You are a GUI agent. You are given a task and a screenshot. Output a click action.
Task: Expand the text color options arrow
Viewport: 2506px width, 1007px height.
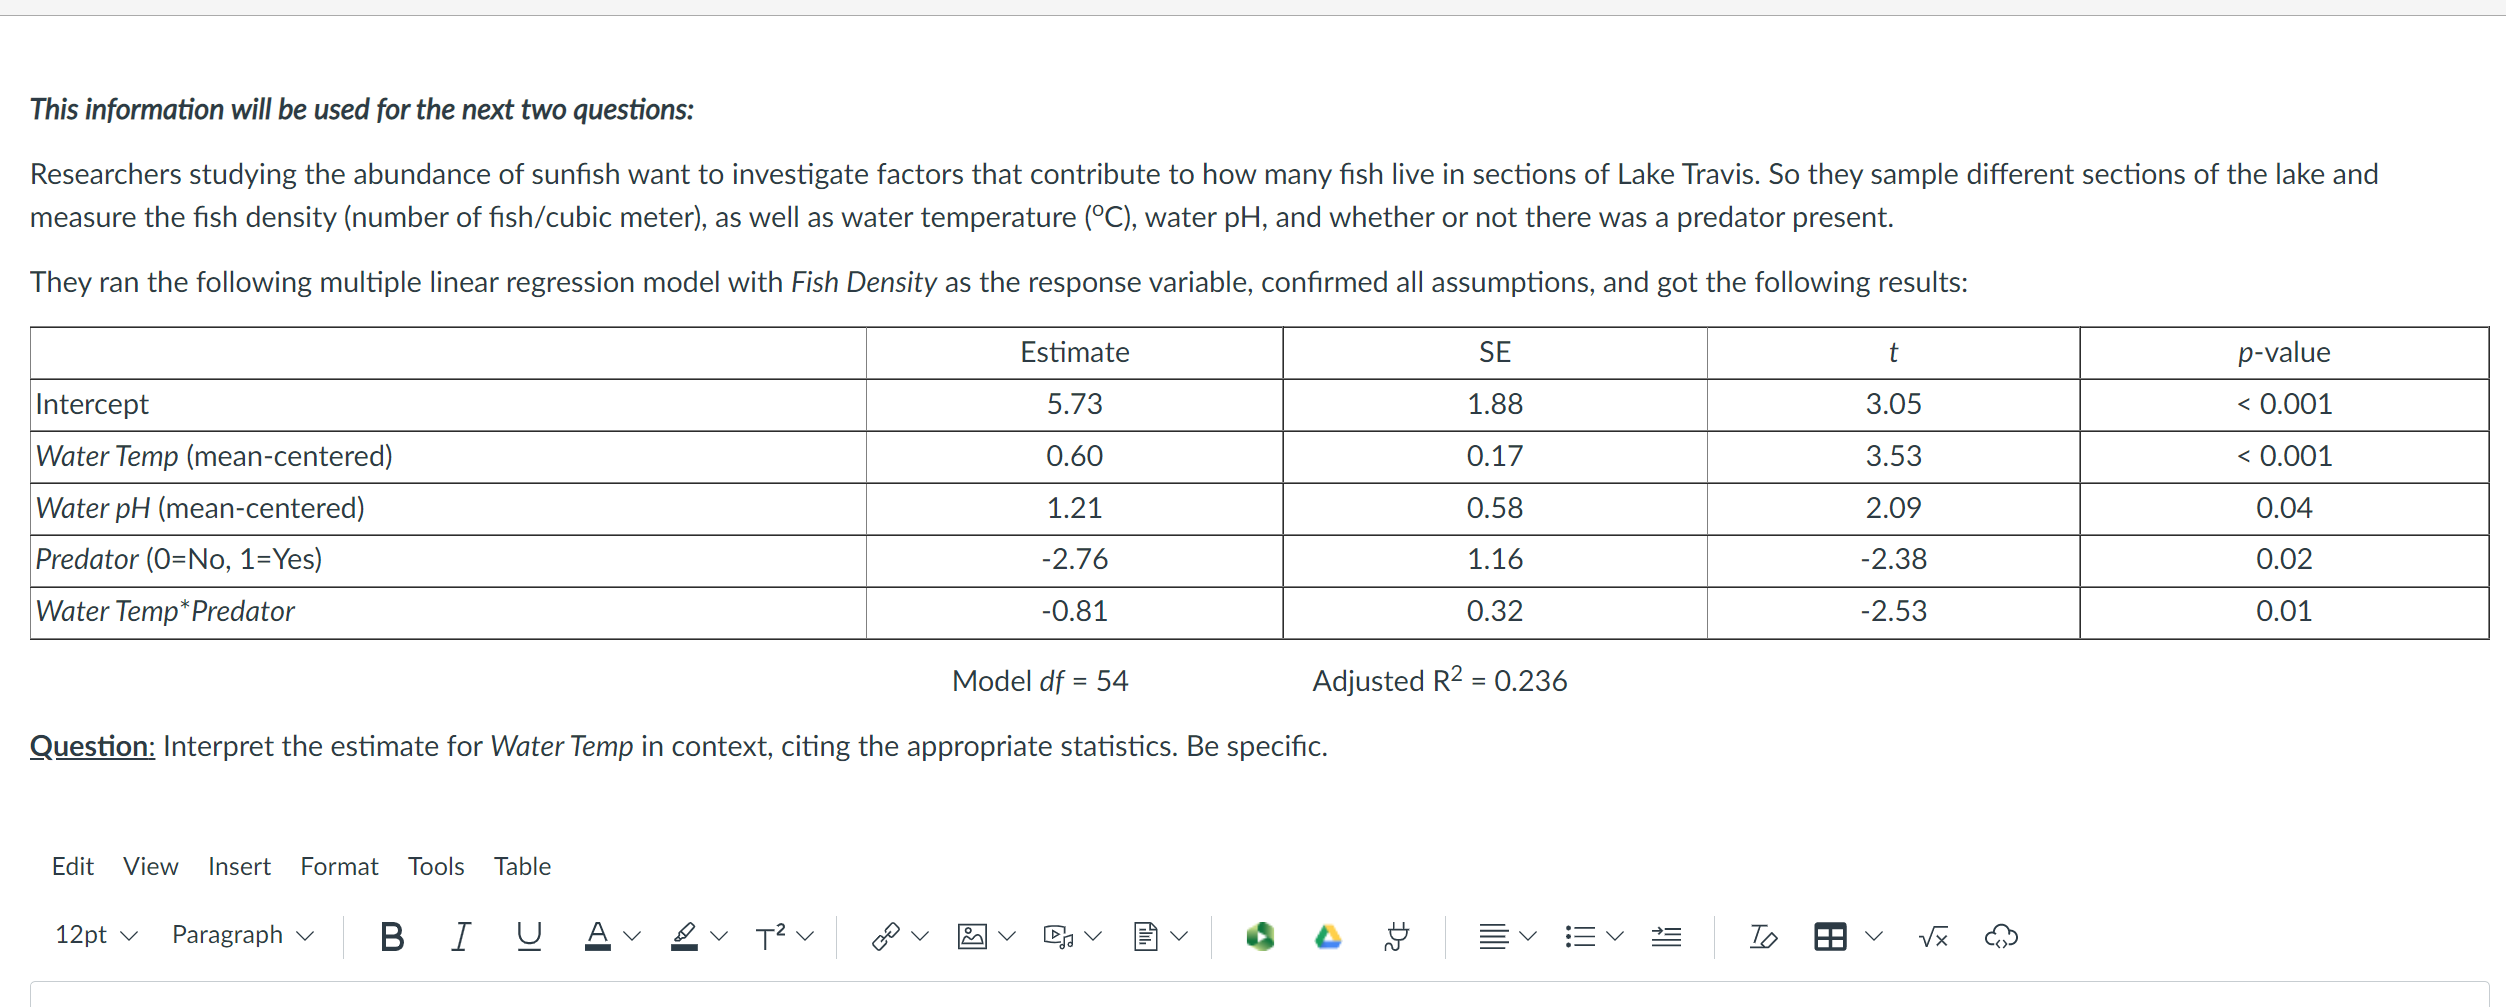pyautogui.click(x=632, y=937)
